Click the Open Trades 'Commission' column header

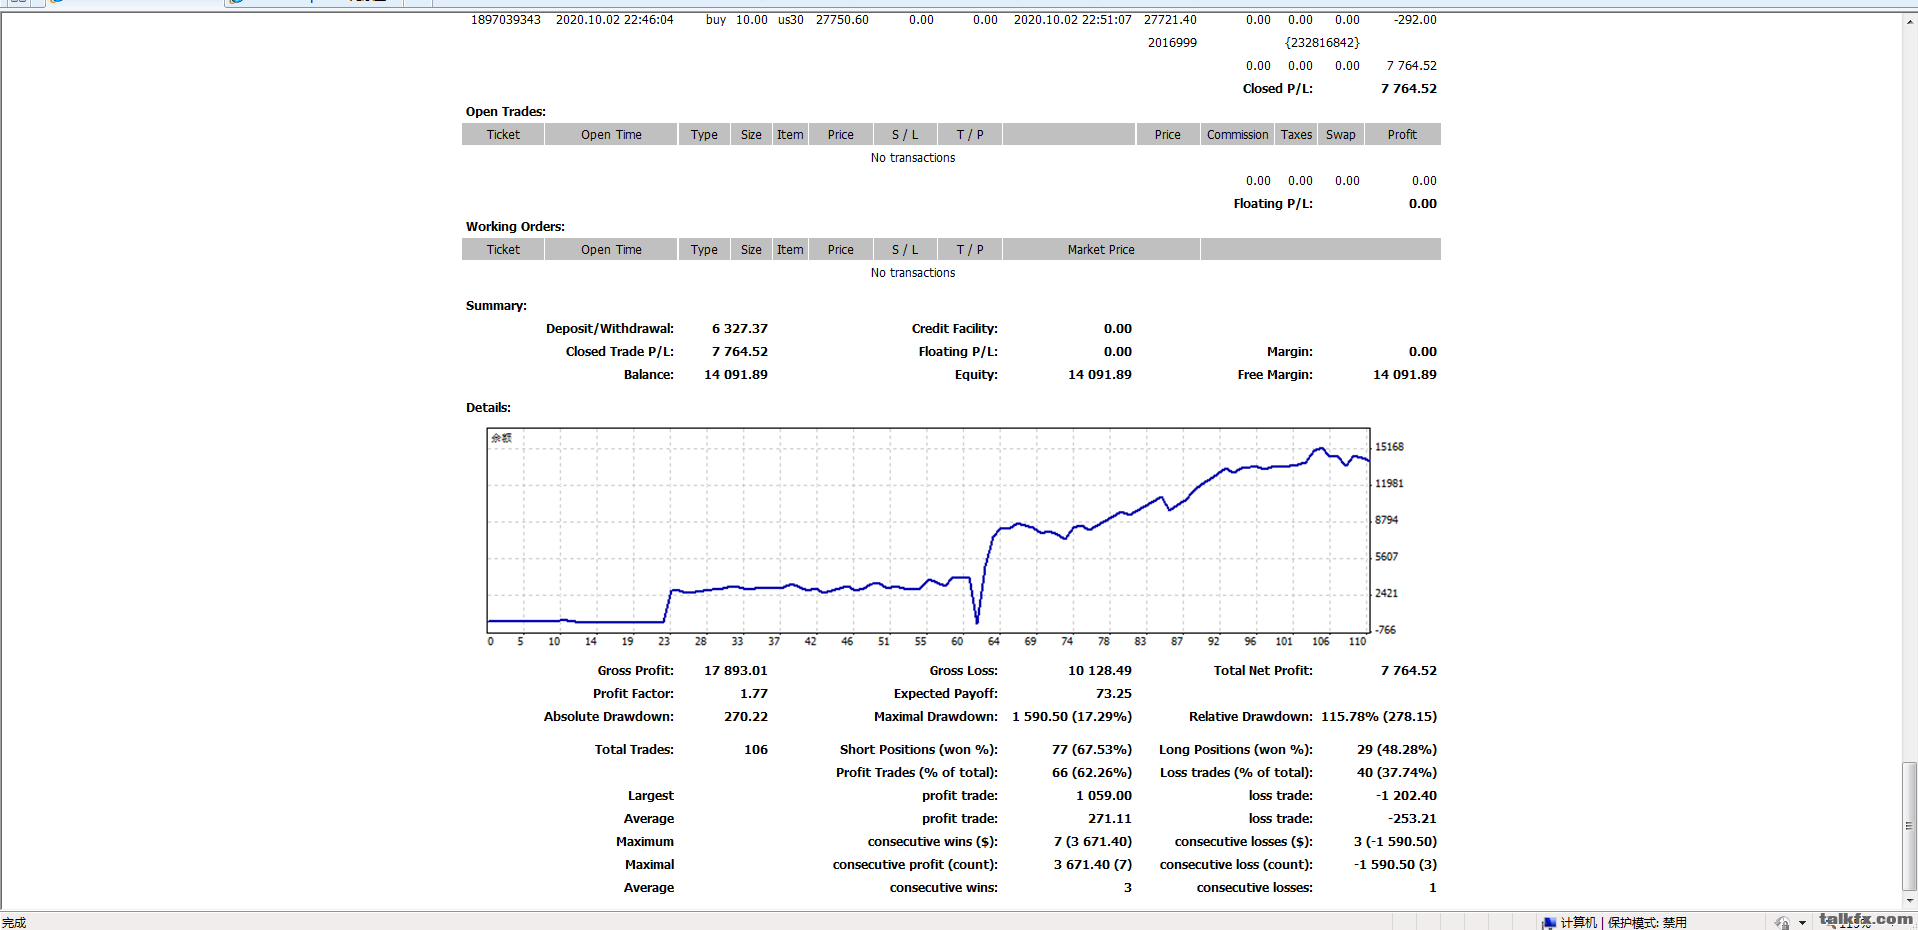tap(1237, 135)
